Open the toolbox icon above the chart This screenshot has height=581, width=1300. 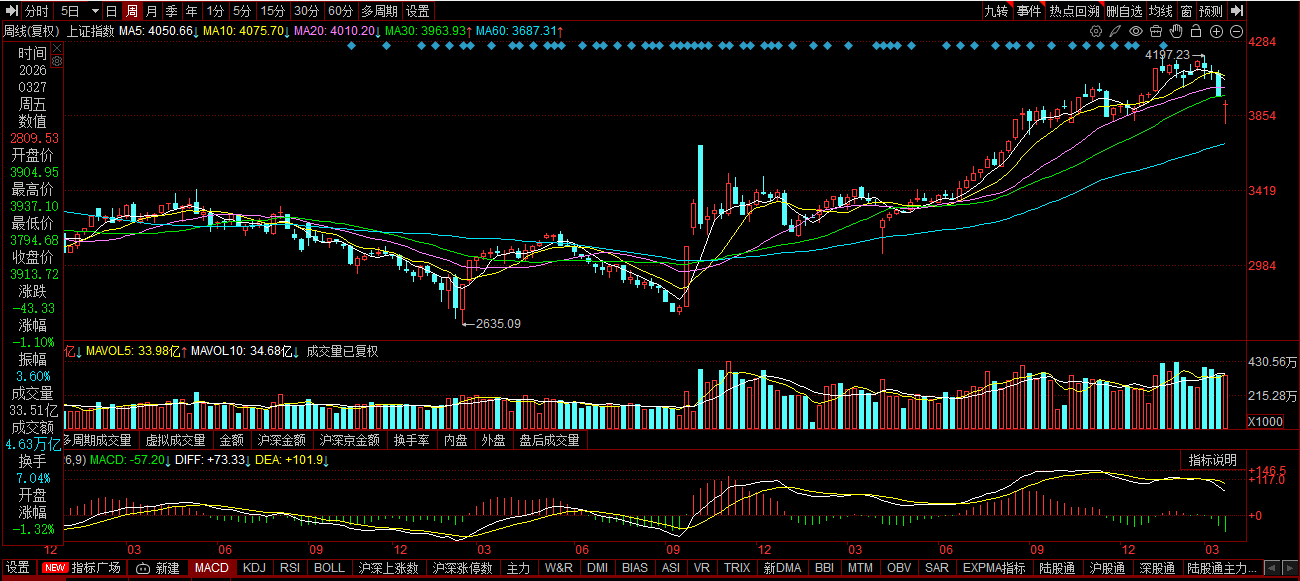1155,31
